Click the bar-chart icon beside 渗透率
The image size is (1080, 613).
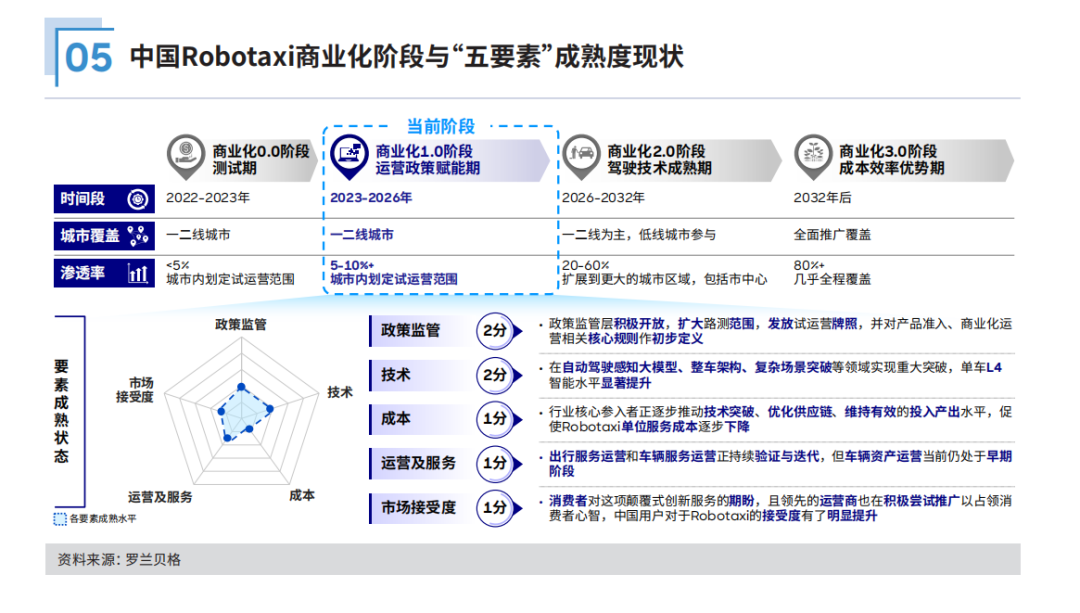pos(139,273)
